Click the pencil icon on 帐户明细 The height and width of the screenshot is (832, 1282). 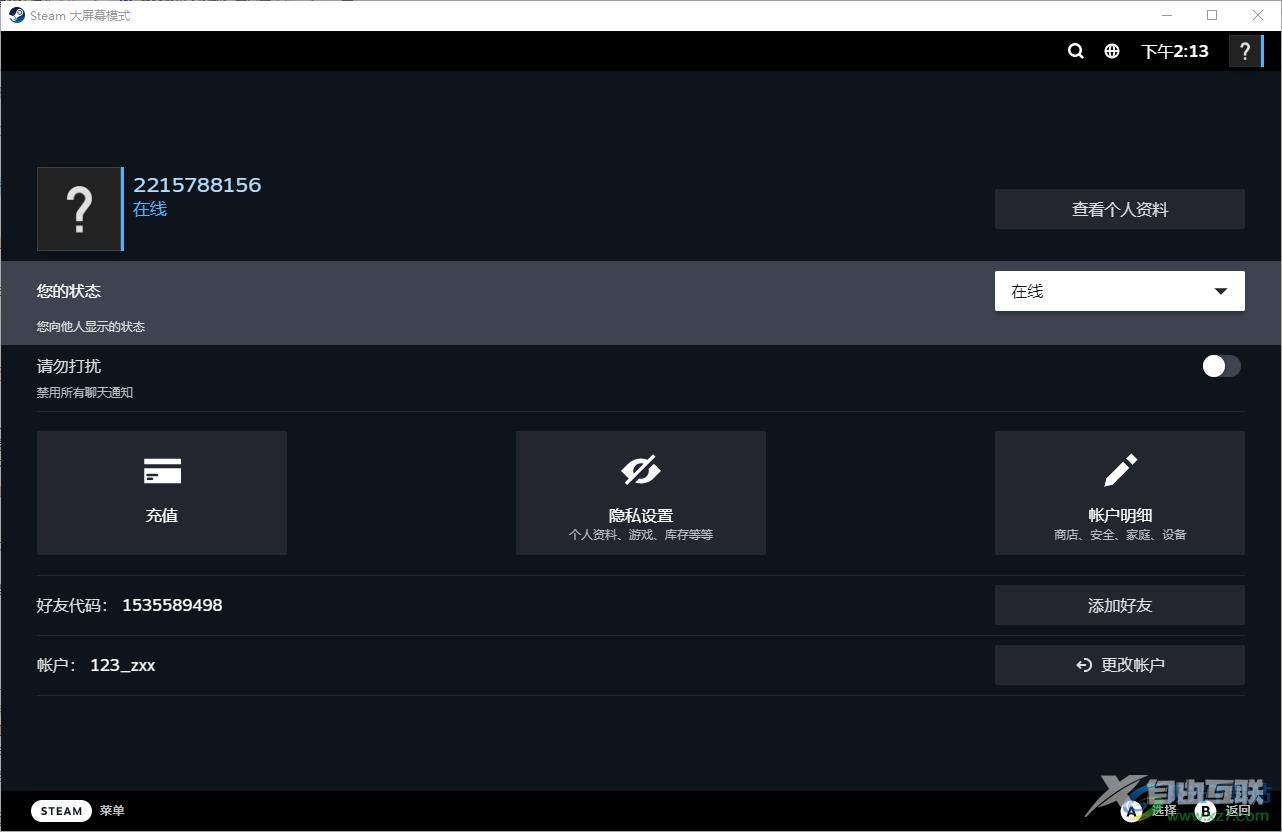tap(1120, 470)
